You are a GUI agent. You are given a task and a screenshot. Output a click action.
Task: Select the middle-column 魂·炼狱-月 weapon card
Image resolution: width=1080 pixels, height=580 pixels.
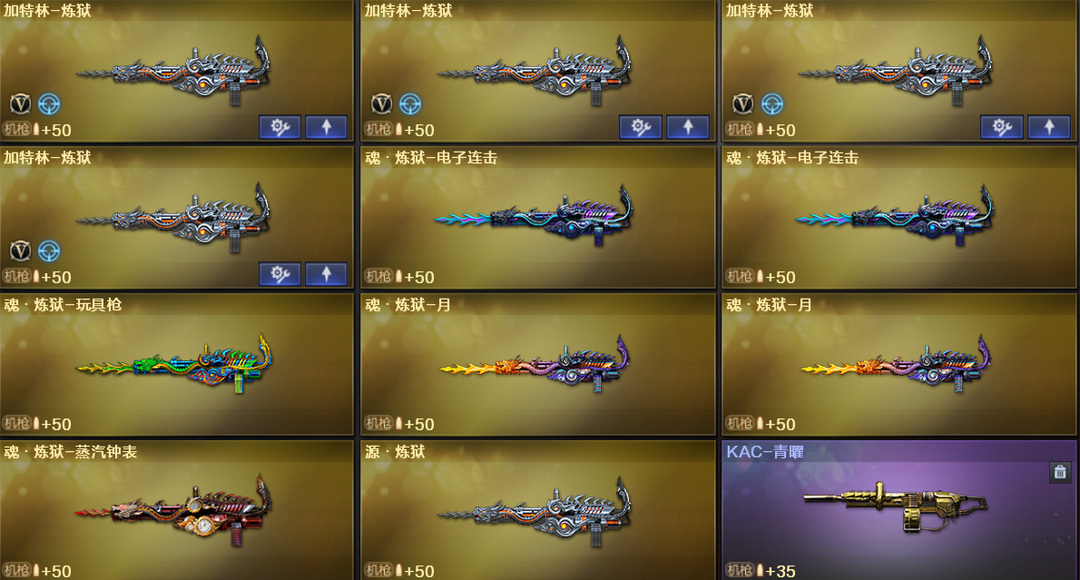[x=538, y=364]
